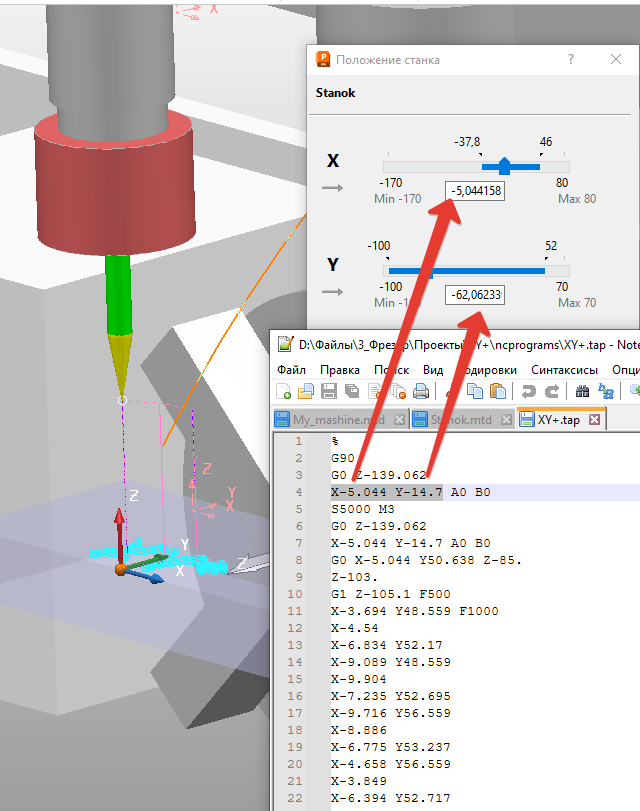Click line number 10 in the gutter
The image size is (640, 811).
click(295, 594)
